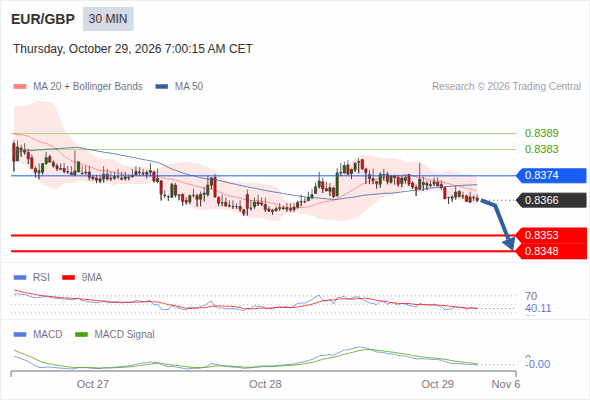The image size is (590, 400).
Task: Click the red 0.8348 support price tag
Action: [551, 251]
